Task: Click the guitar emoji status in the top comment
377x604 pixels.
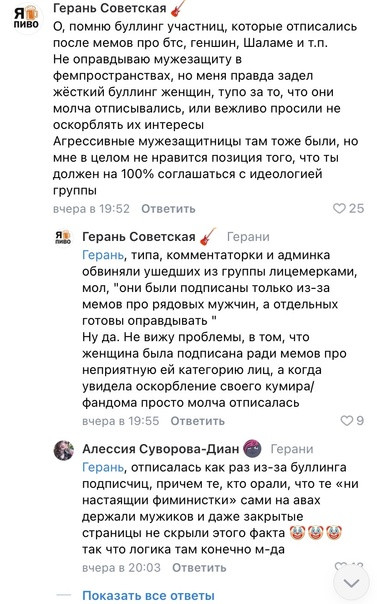Action: [177, 8]
